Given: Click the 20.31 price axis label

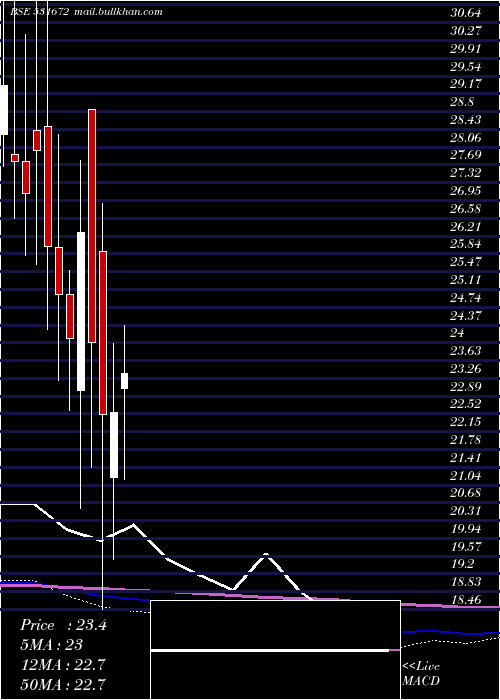Looking at the screenshot, I should [x=466, y=510].
